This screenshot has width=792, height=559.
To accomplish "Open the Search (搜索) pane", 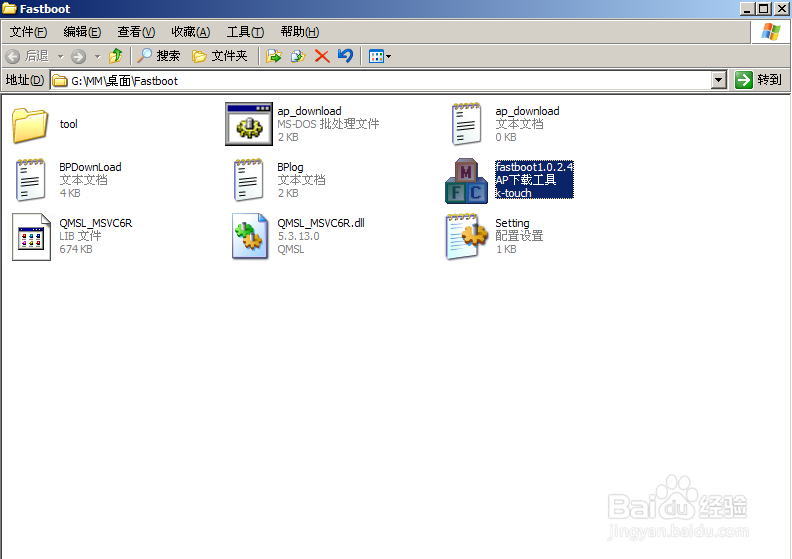I will click(159, 56).
